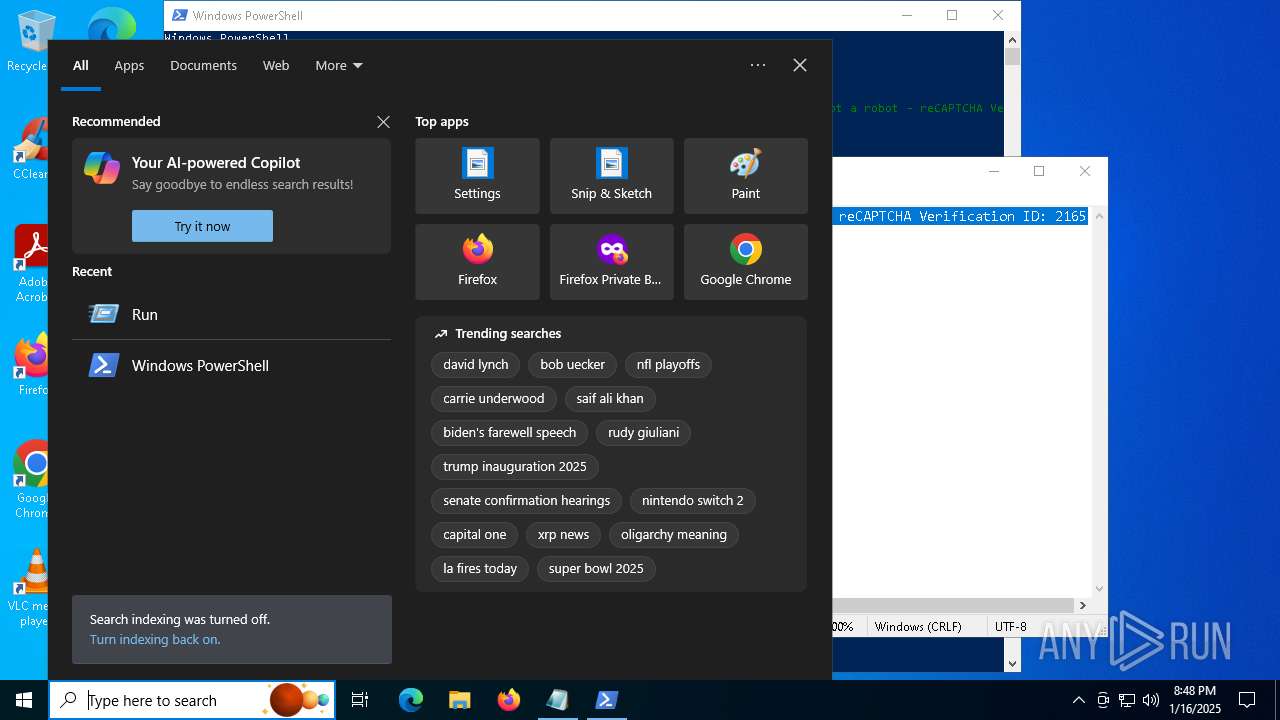This screenshot has width=1280, height=720.
Task: Choose super bowl 2025 trending search
Action: pos(596,569)
